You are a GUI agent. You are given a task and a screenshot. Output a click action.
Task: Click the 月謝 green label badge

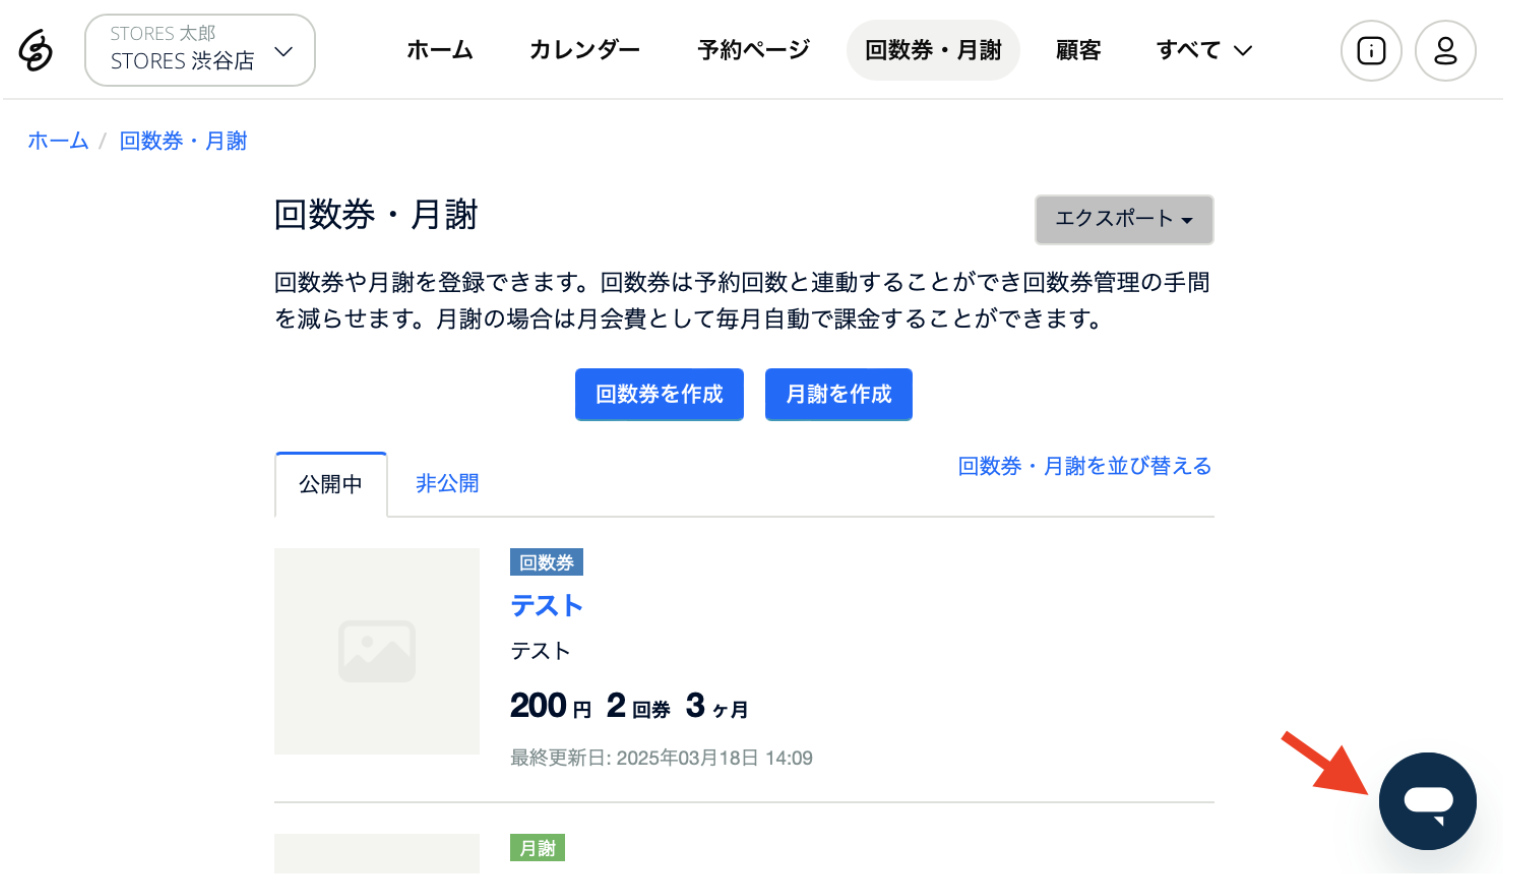[537, 848]
